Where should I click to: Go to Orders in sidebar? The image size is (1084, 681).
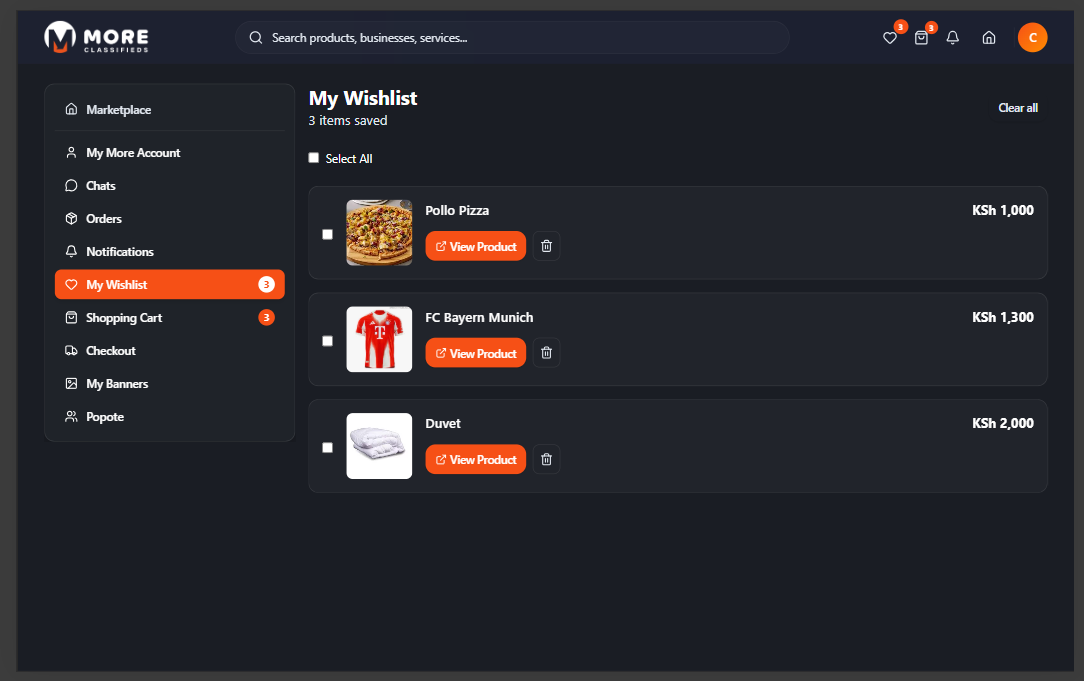pos(104,219)
